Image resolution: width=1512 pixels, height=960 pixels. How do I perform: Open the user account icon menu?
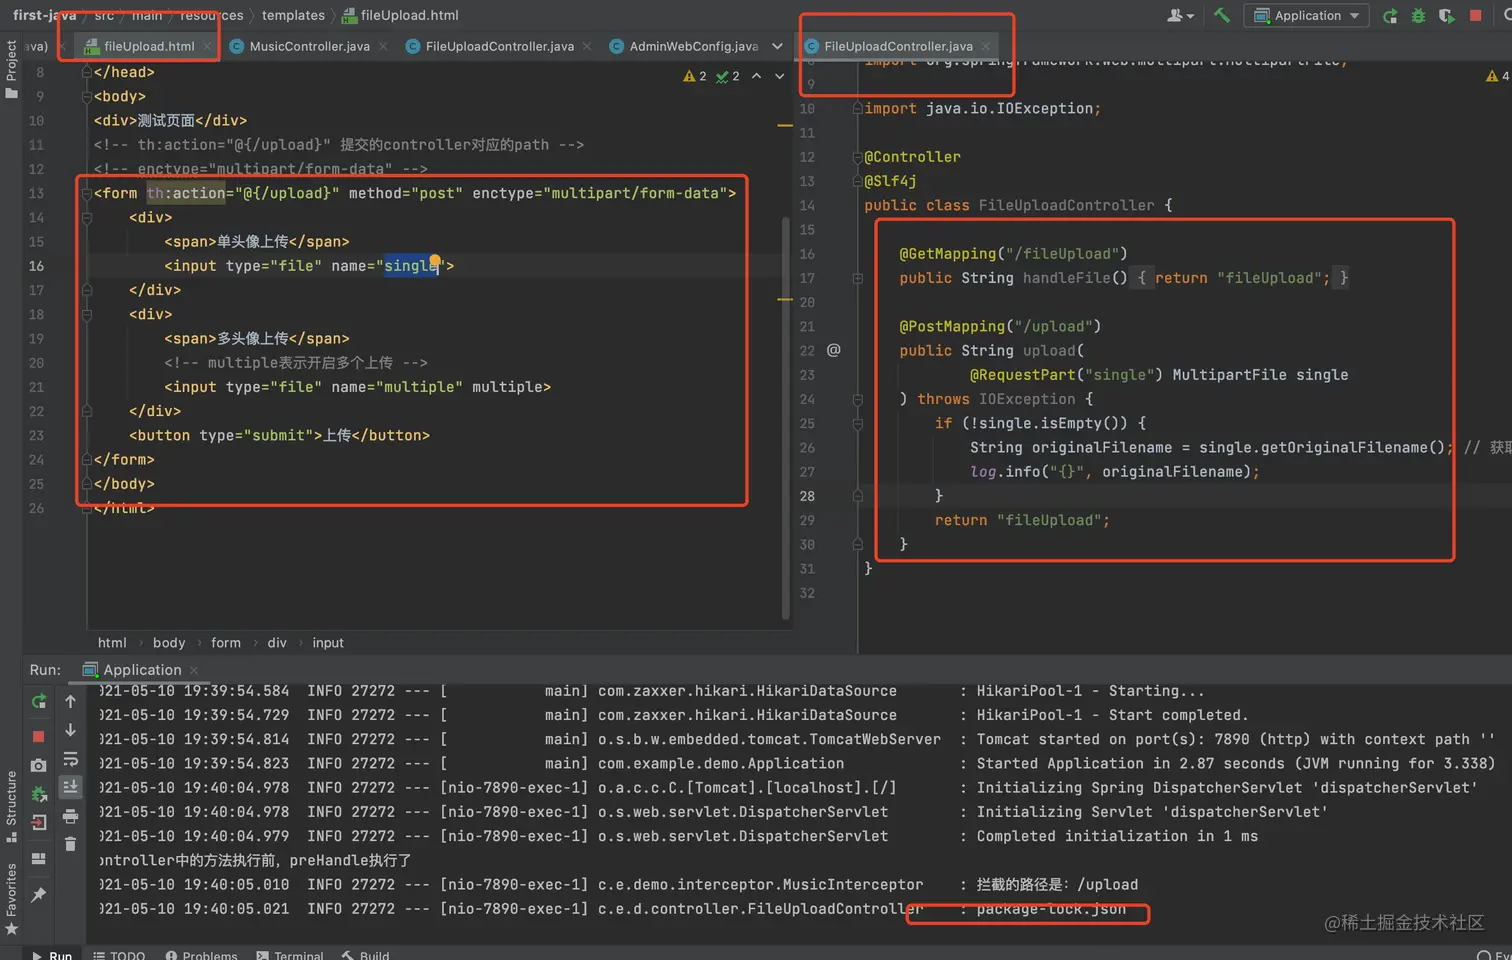(1180, 15)
